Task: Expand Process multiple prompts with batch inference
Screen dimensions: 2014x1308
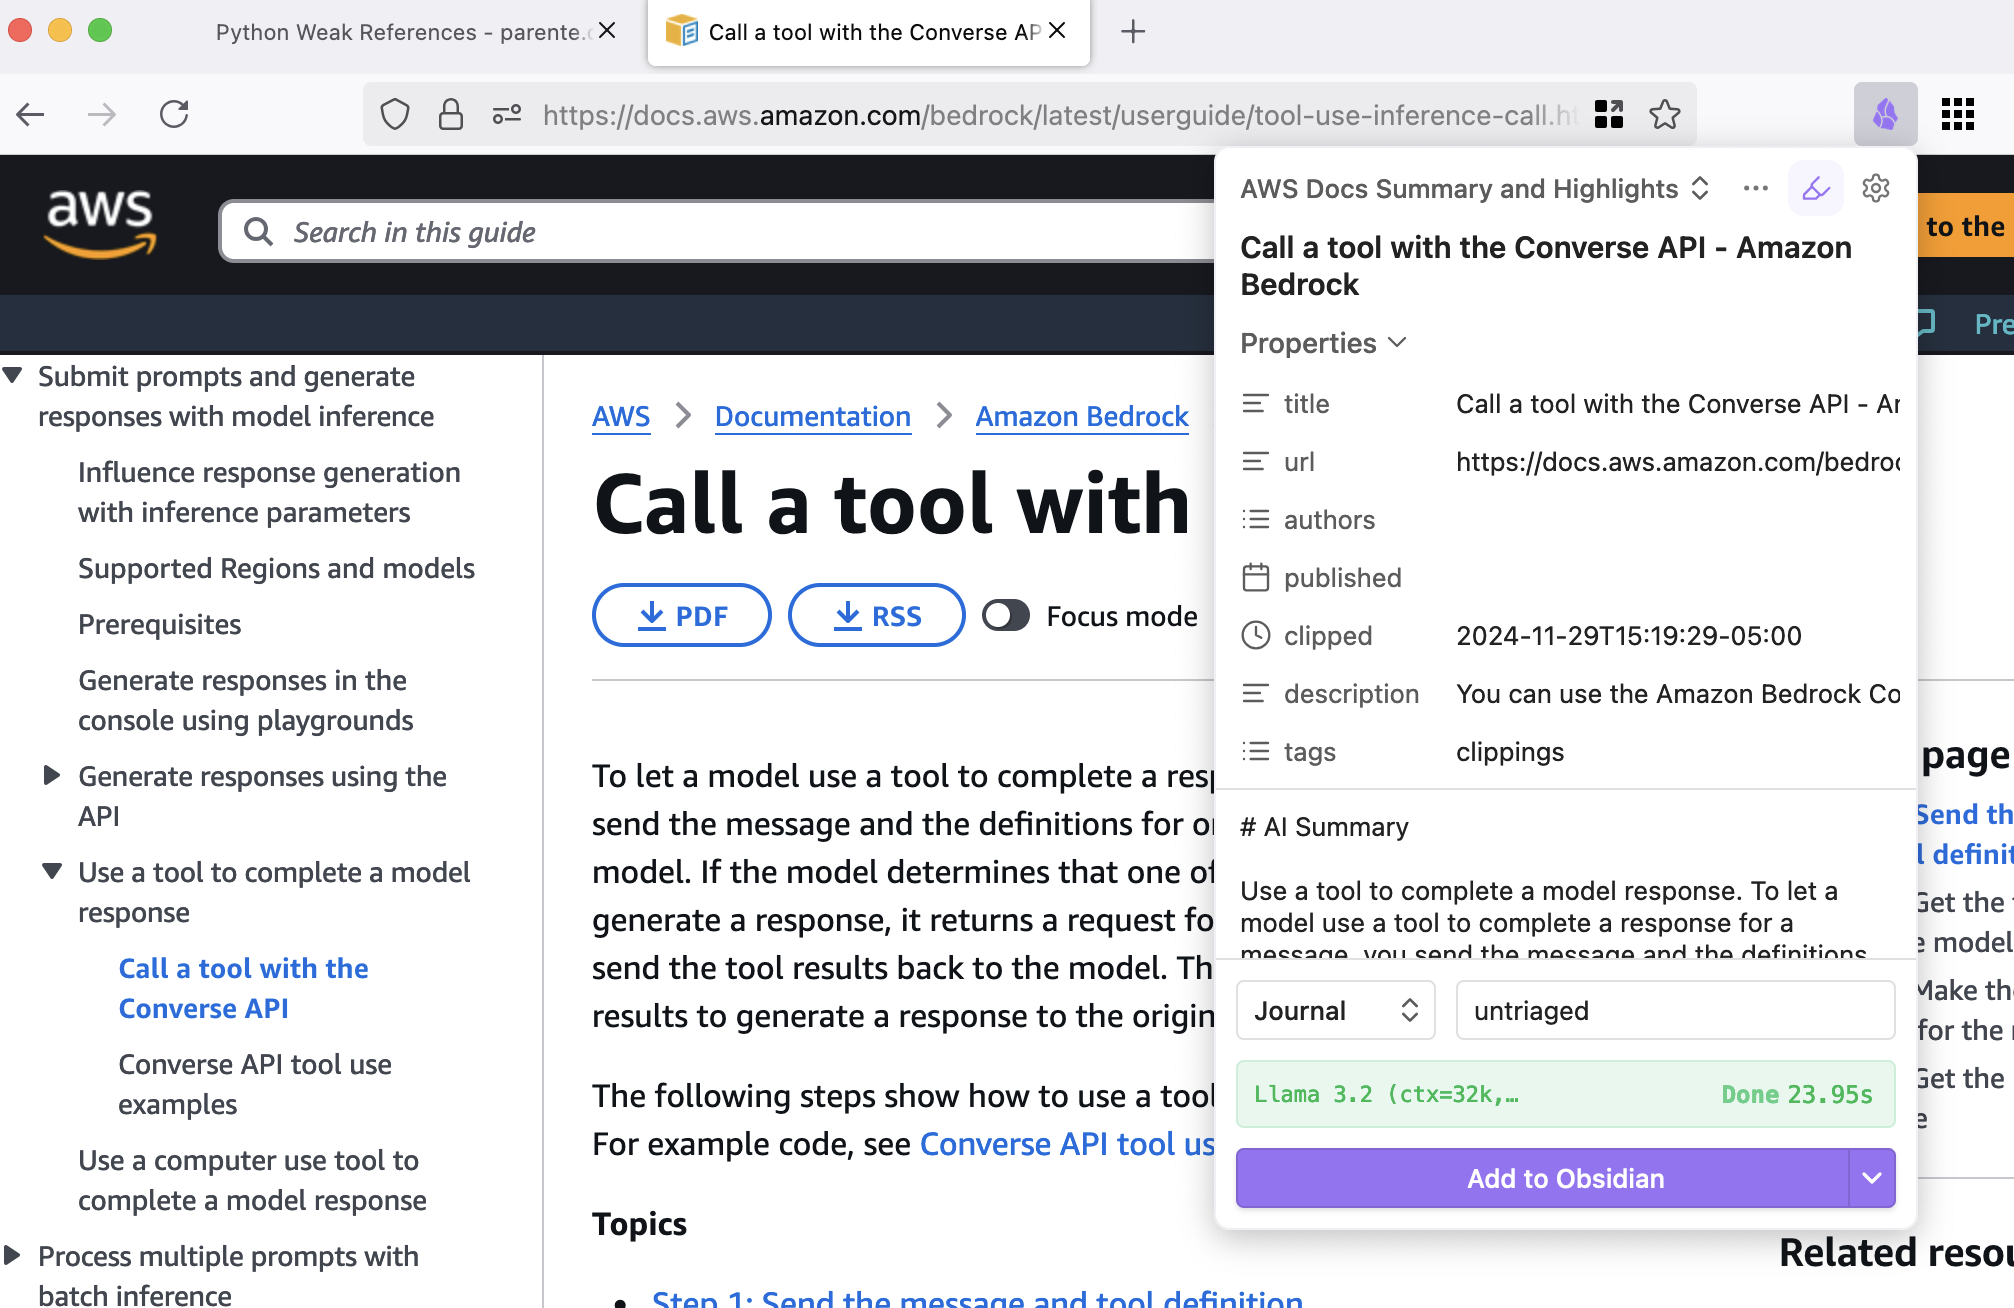Action: pos(13,1256)
